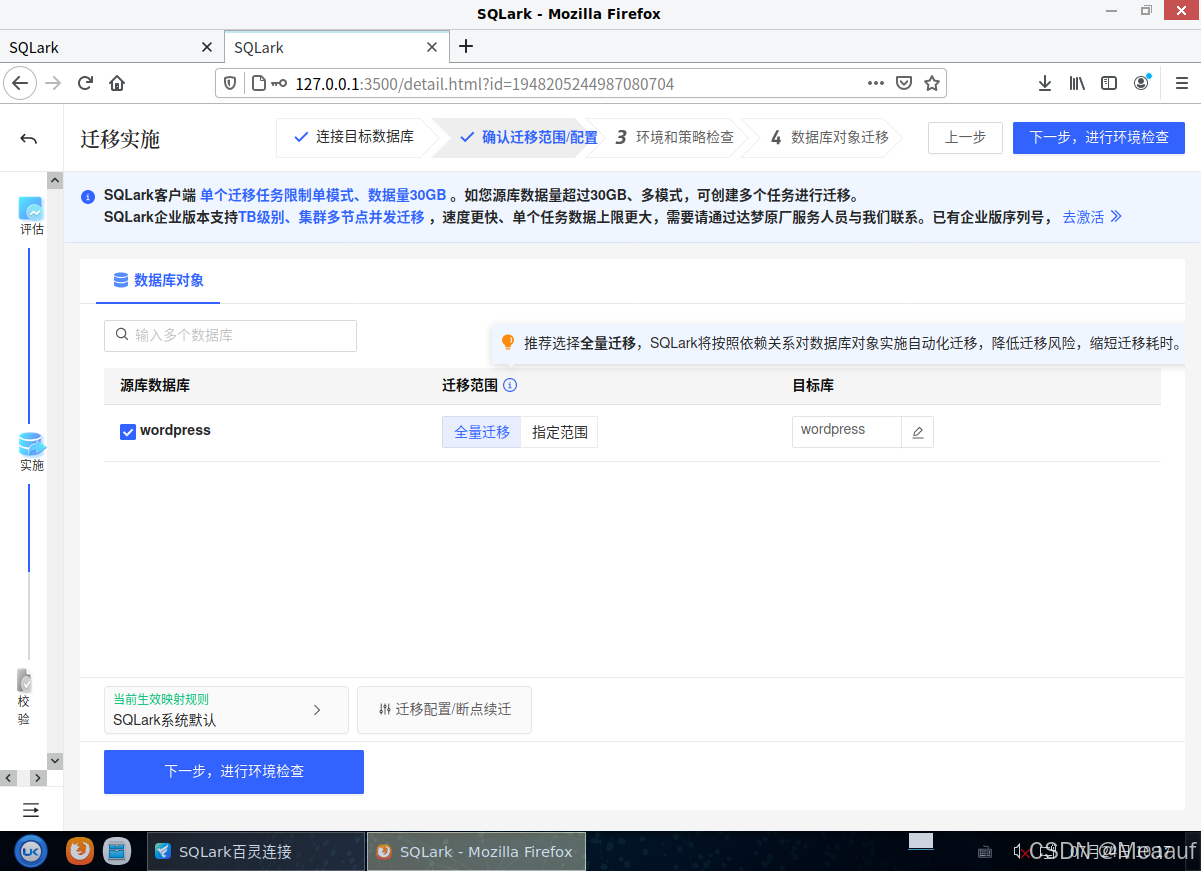Toggle the Firefox sidebar view icon
The width and height of the screenshot is (1201, 871).
pyautogui.click(x=1109, y=83)
